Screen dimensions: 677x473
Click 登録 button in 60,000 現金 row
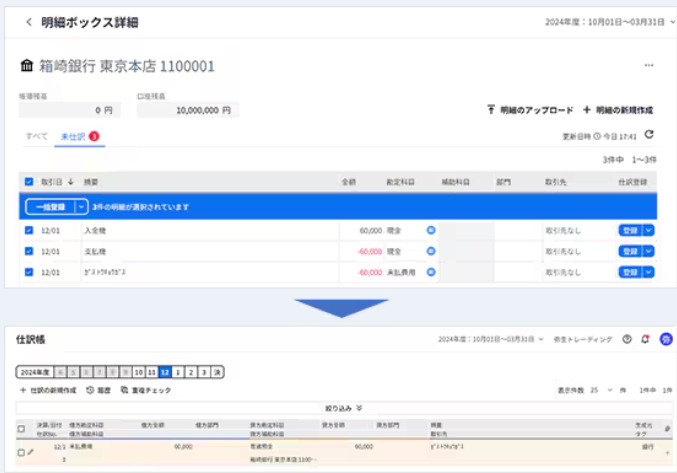pos(630,230)
